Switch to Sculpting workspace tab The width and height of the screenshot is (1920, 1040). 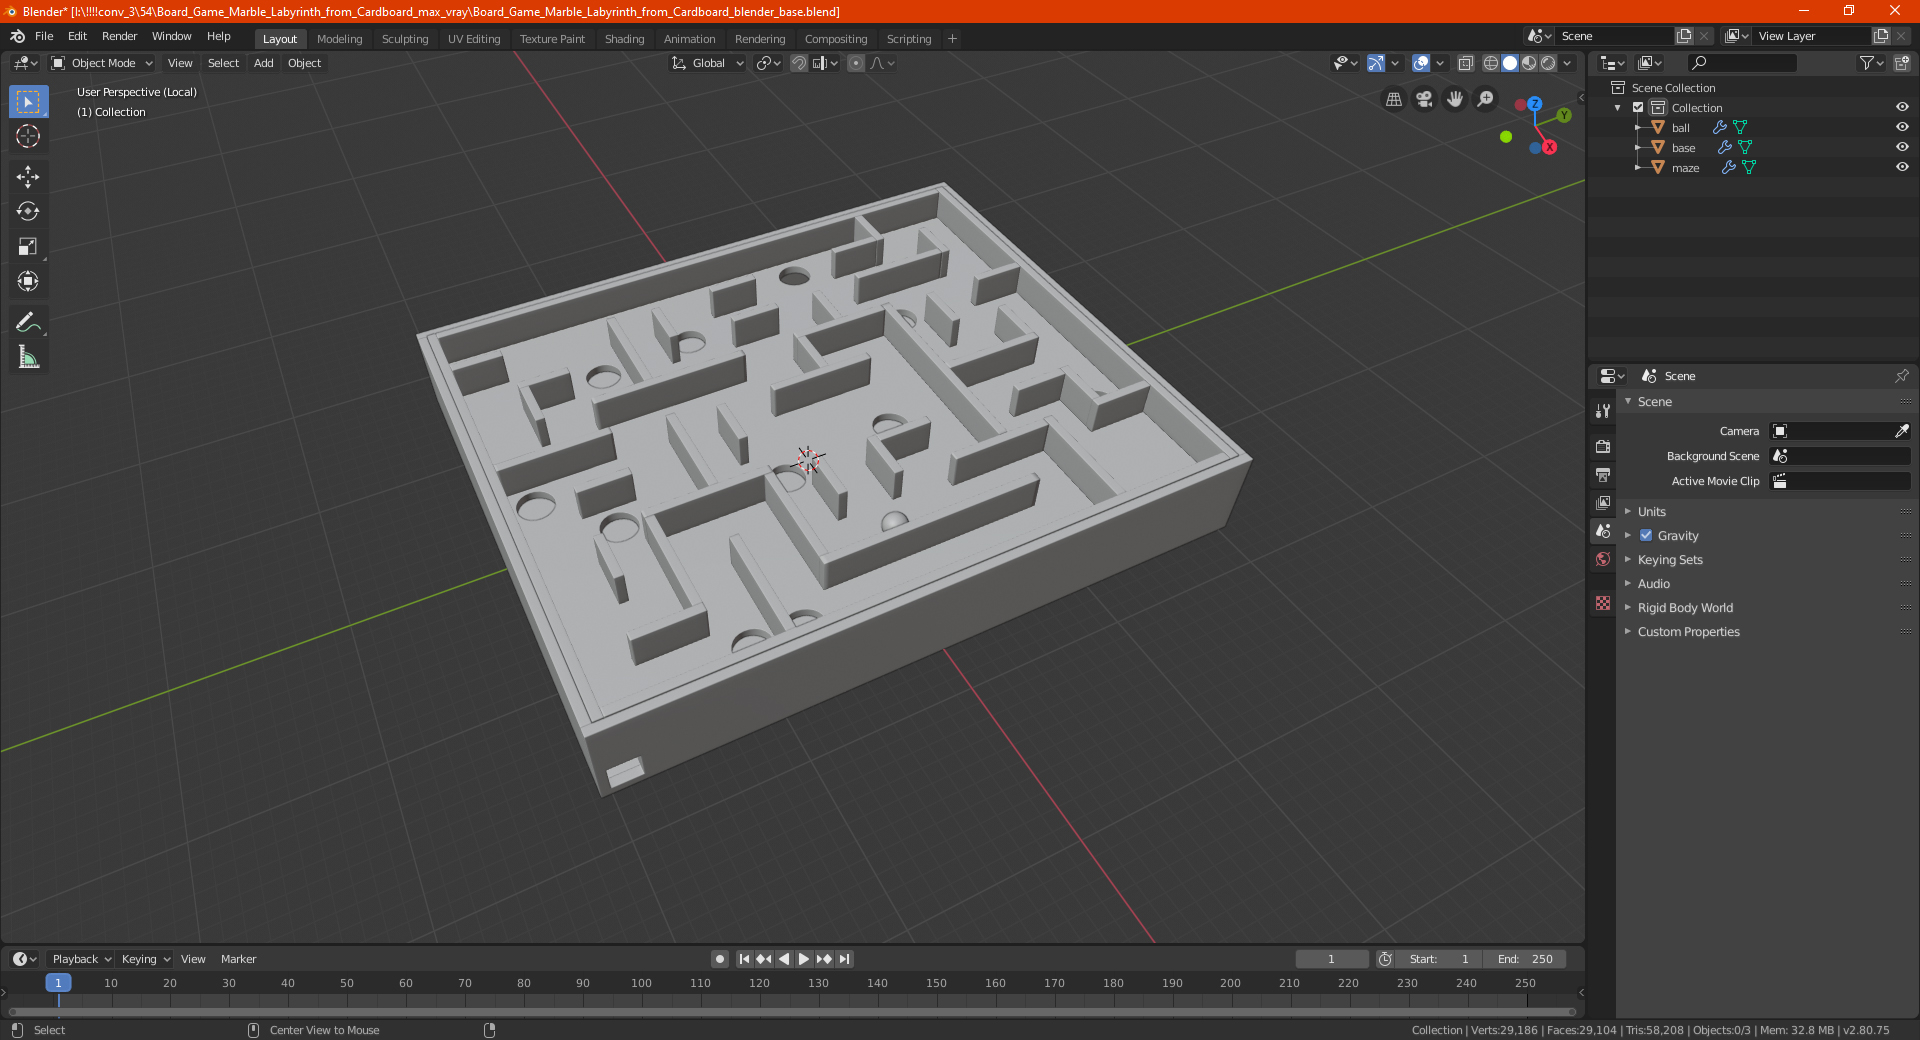point(404,39)
